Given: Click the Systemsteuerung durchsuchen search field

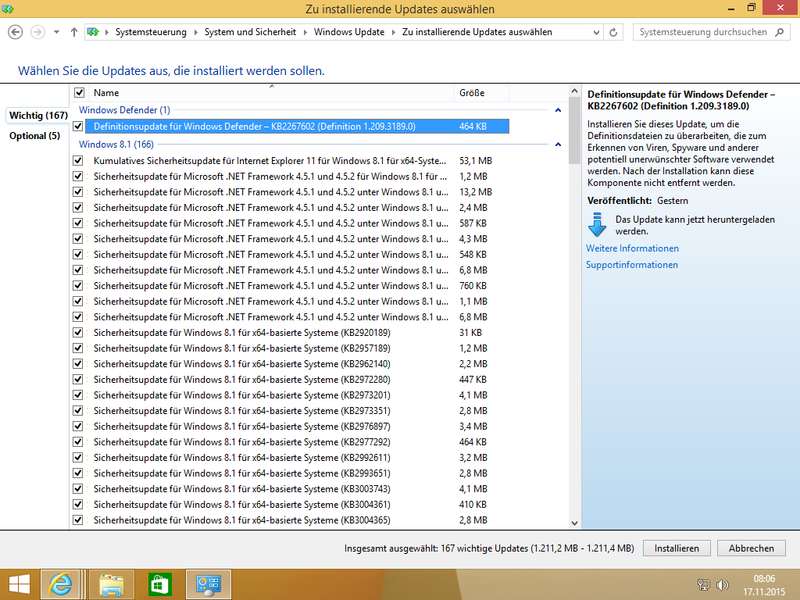Looking at the screenshot, I should tap(703, 32).
